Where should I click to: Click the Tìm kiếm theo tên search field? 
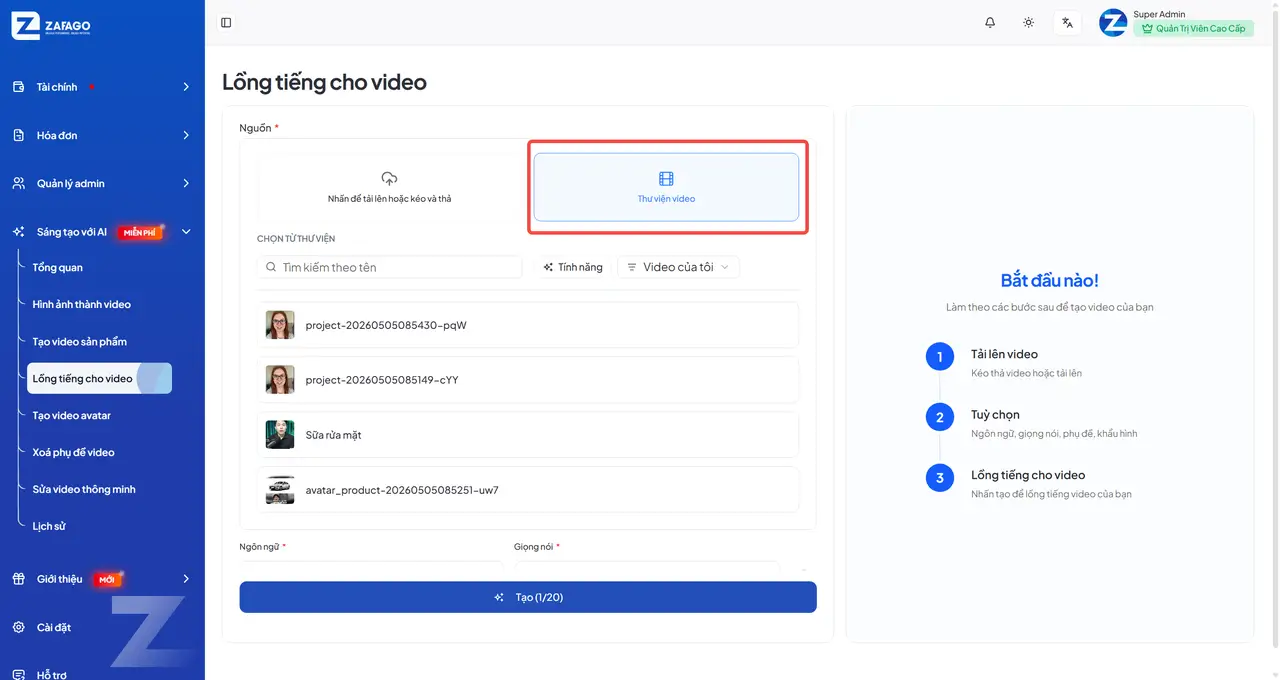click(x=390, y=267)
